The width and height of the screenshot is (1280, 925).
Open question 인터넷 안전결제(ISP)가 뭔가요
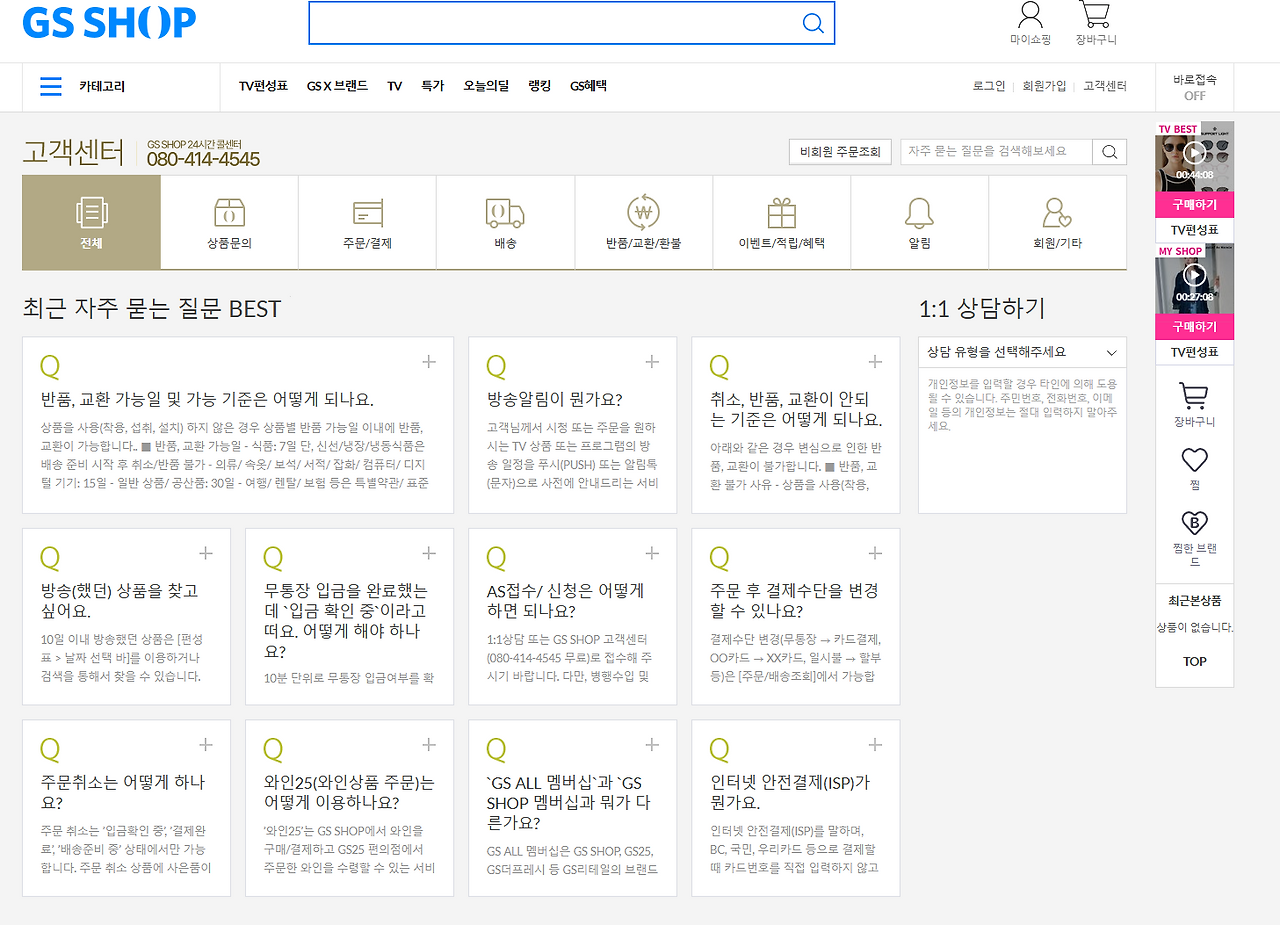(790, 792)
